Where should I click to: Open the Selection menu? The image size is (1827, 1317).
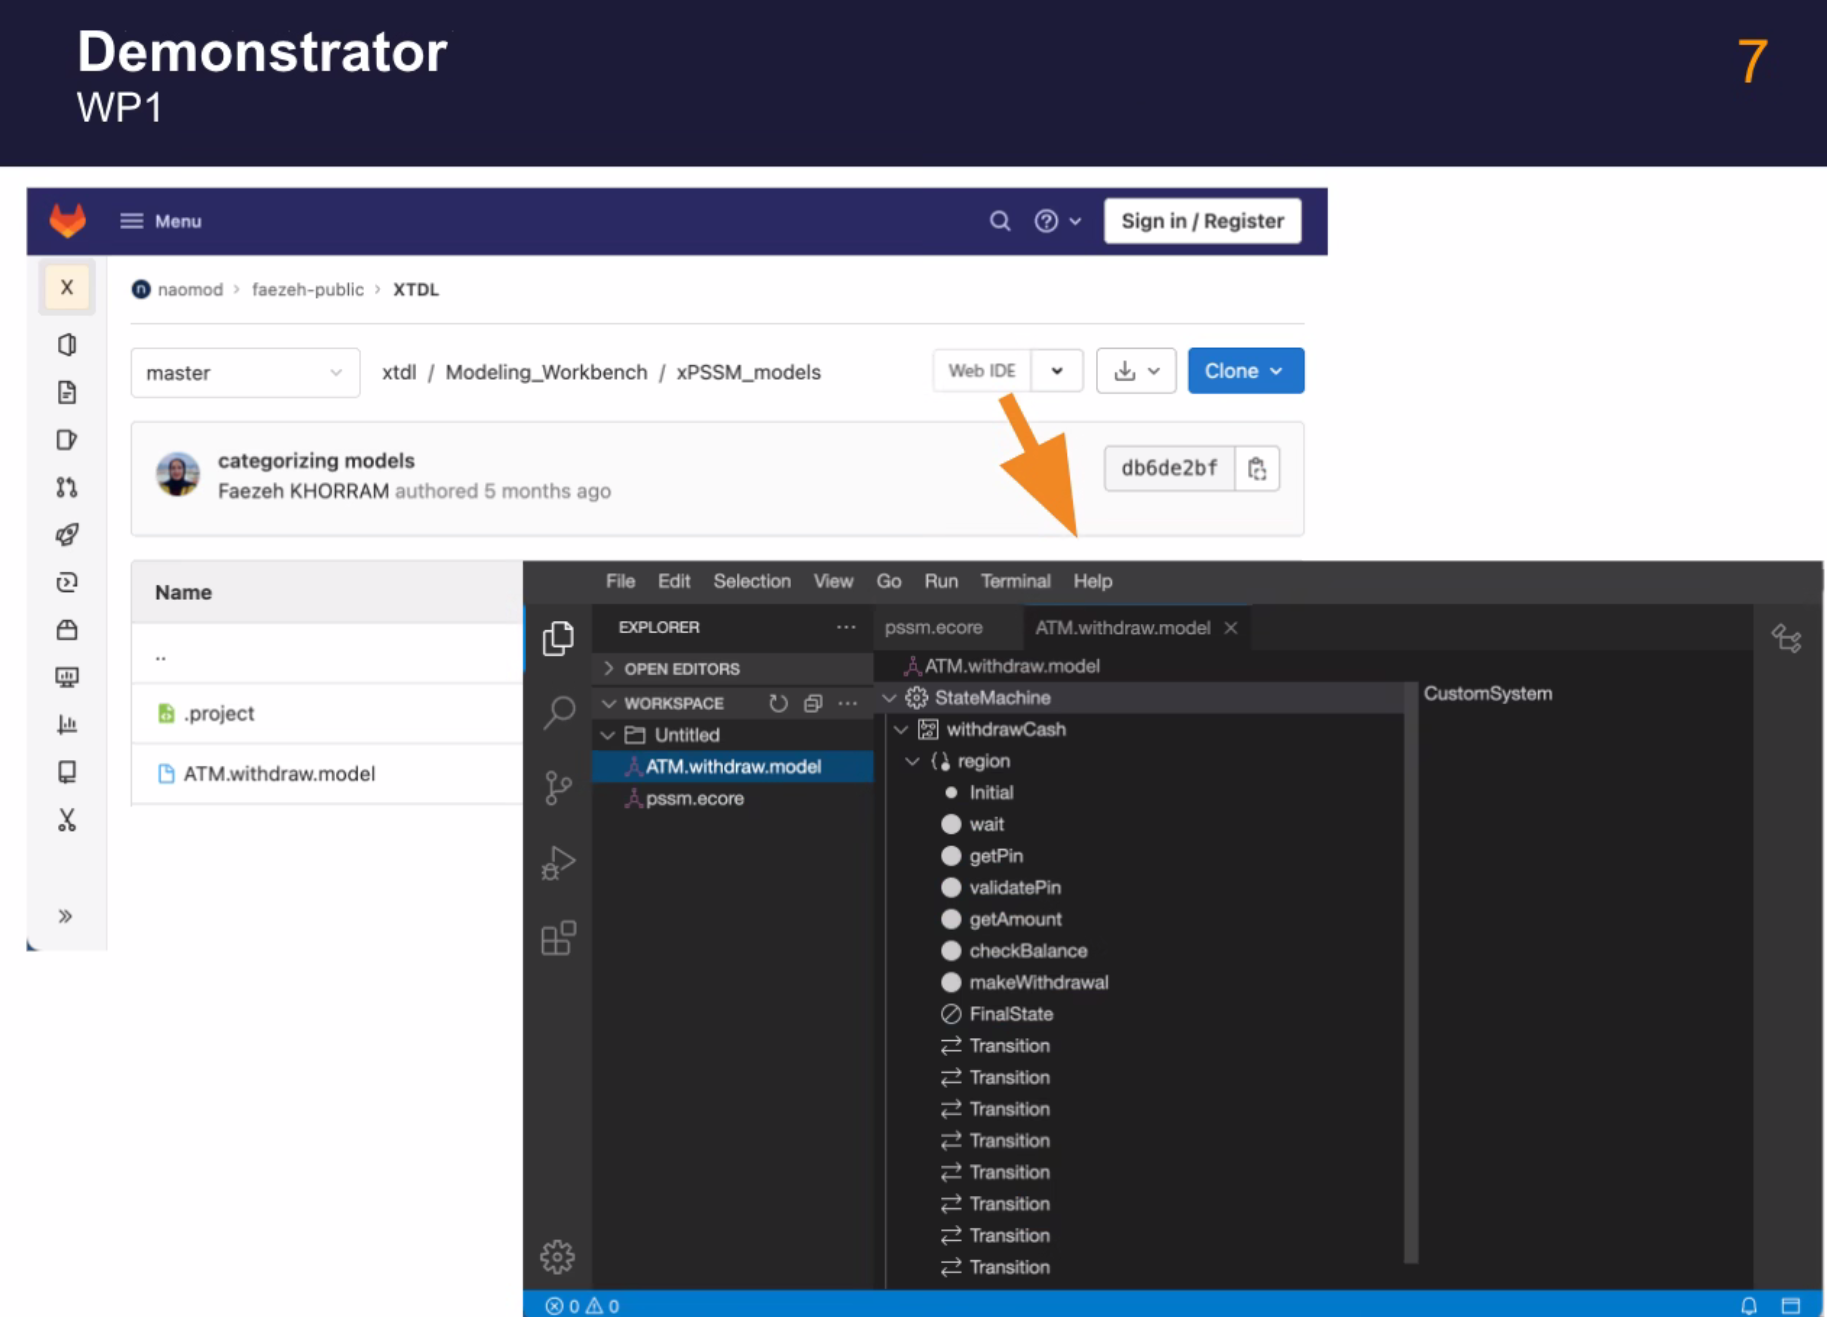point(752,581)
